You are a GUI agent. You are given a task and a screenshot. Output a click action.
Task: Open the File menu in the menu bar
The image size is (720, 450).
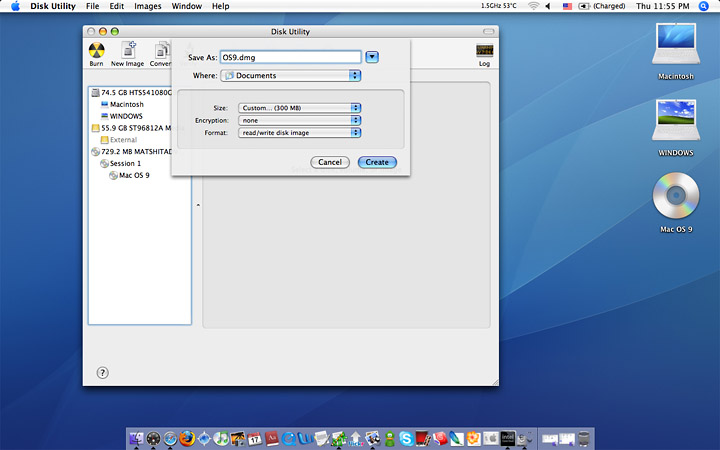click(92, 6)
